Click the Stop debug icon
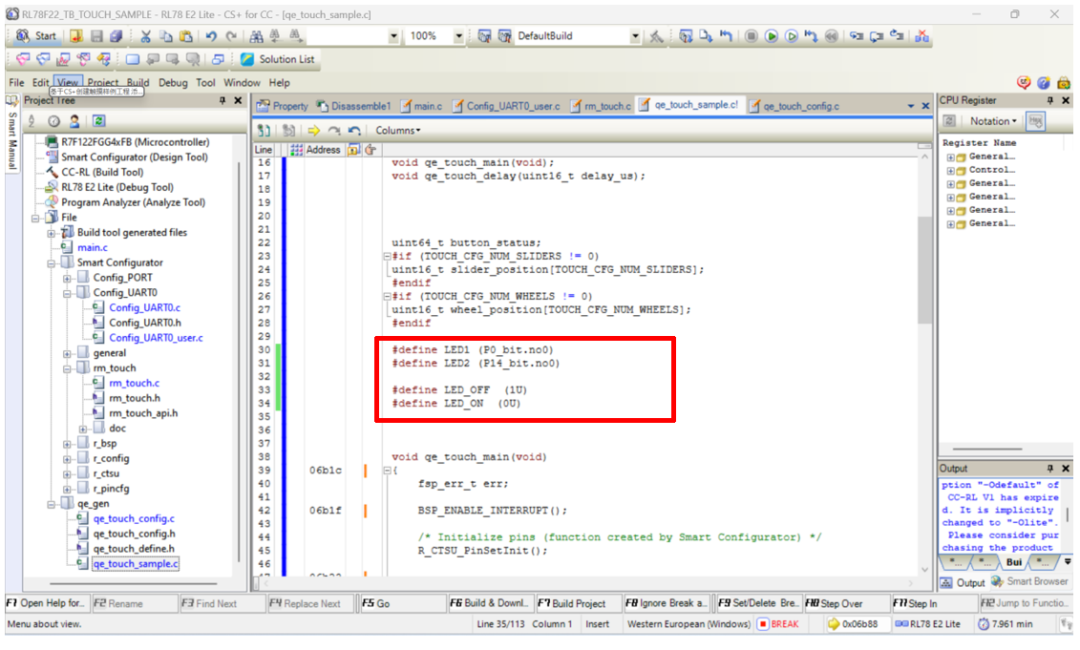Screen dimensions: 1080x650 751,36
